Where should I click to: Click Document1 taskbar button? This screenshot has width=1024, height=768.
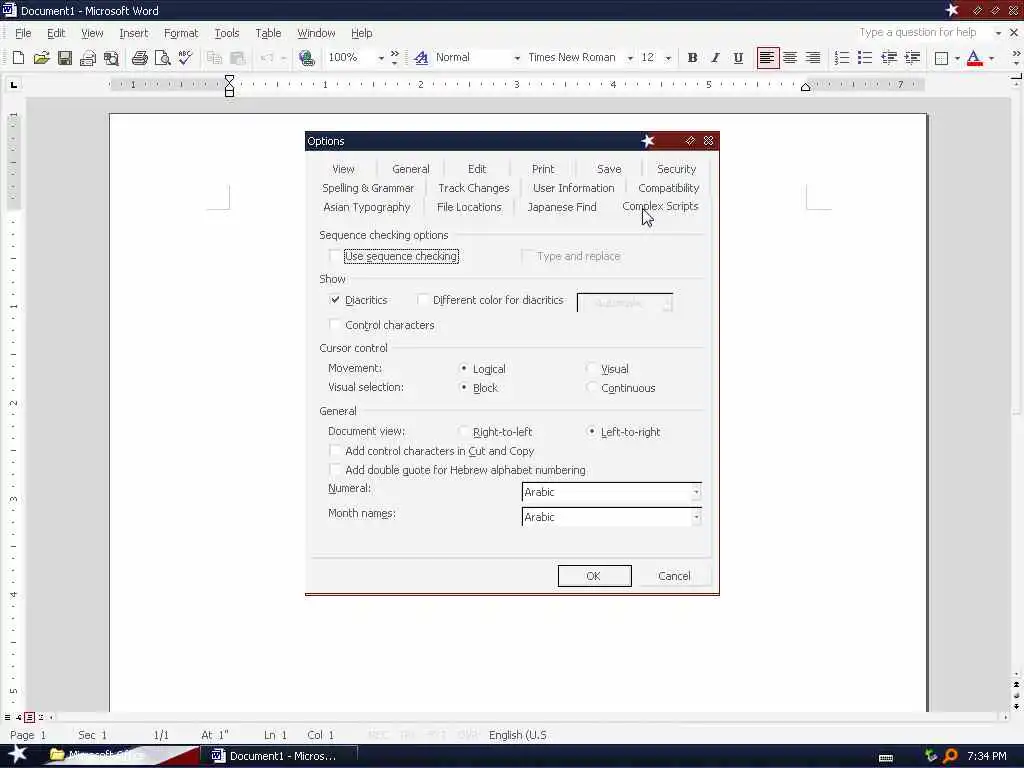281,756
